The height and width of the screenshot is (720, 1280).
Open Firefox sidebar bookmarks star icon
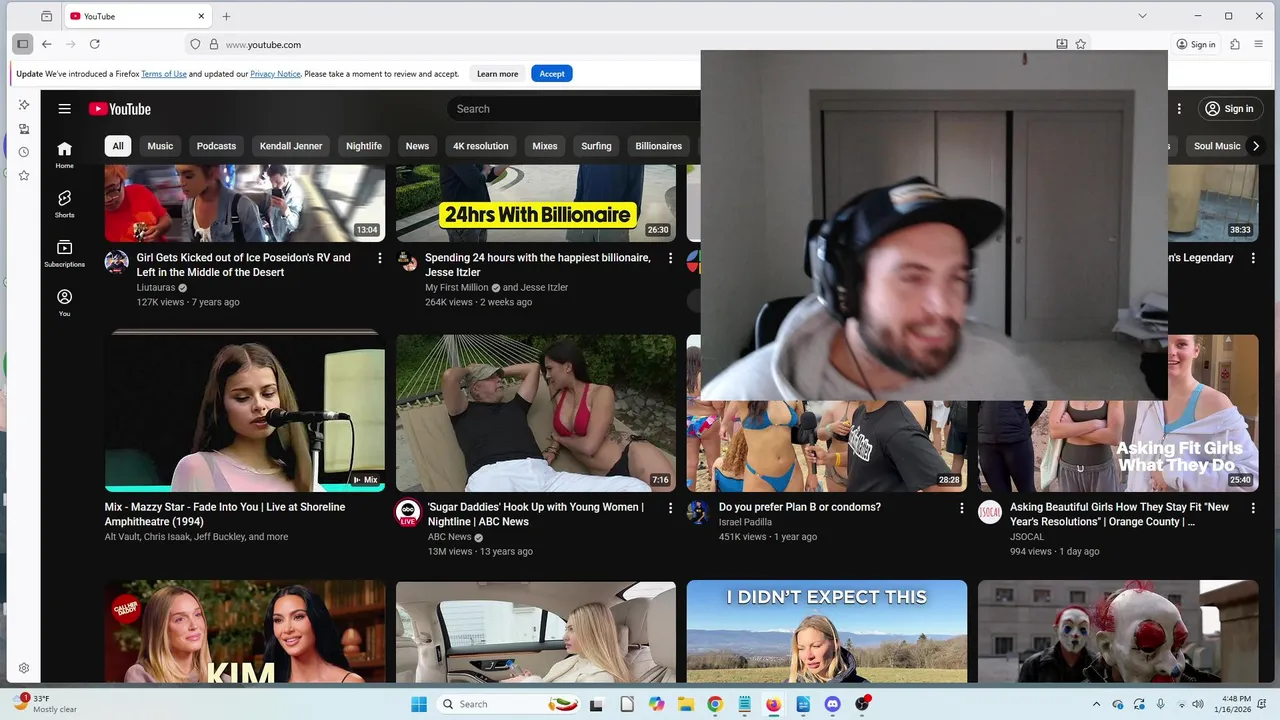pos(24,175)
